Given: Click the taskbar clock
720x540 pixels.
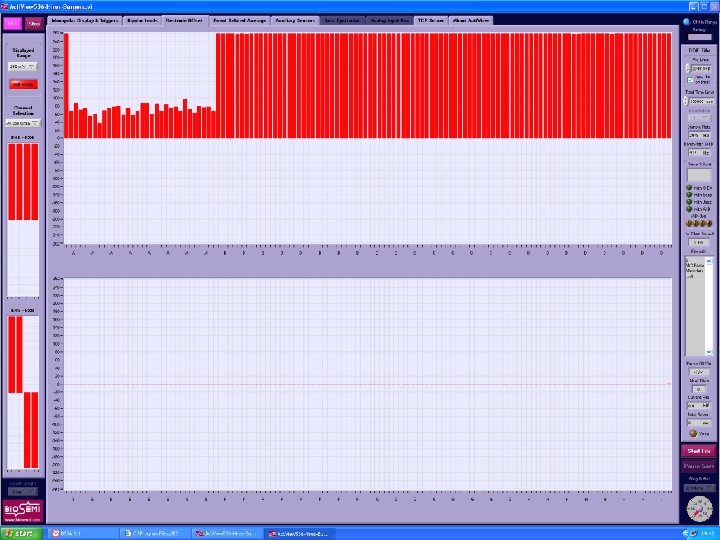Looking at the screenshot, I should tap(708, 534).
